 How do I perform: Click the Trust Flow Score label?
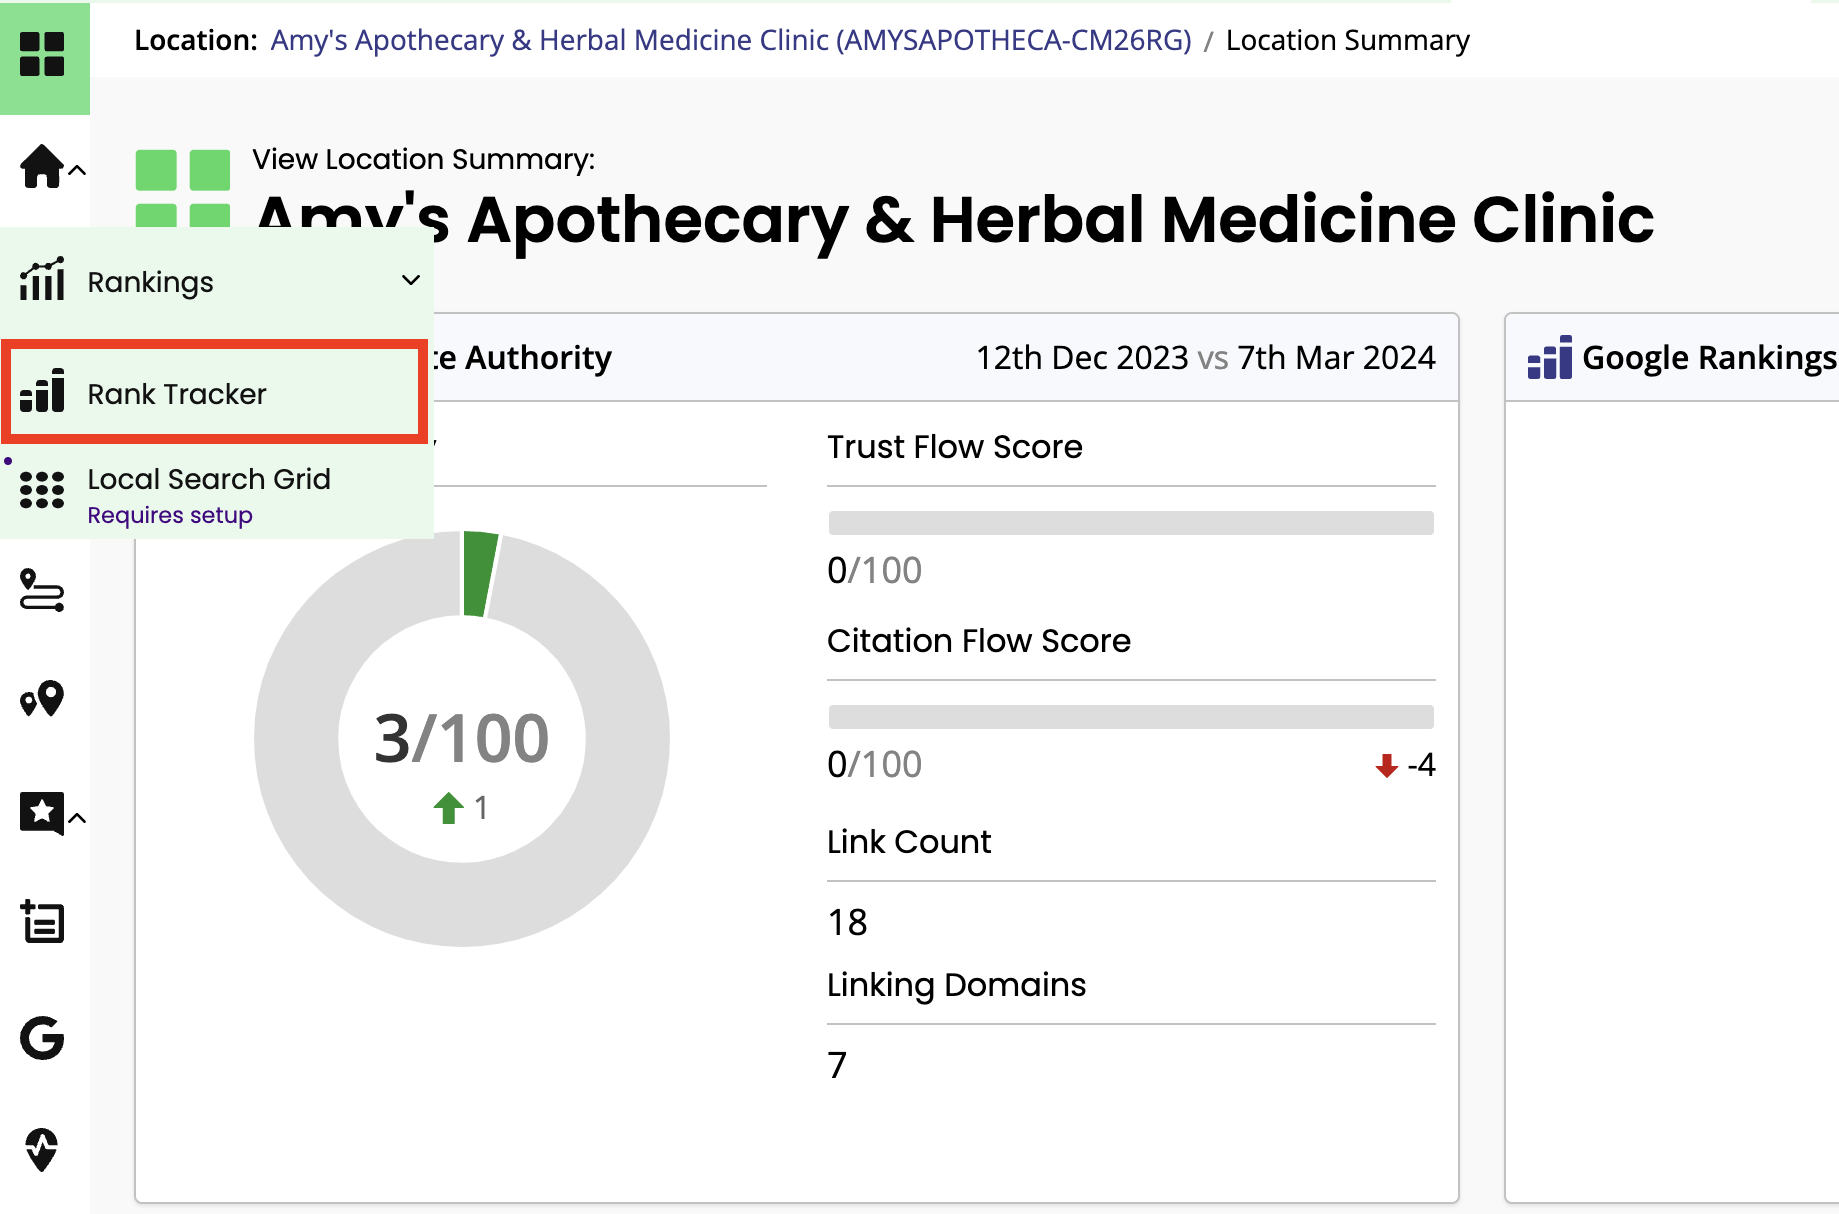954,446
